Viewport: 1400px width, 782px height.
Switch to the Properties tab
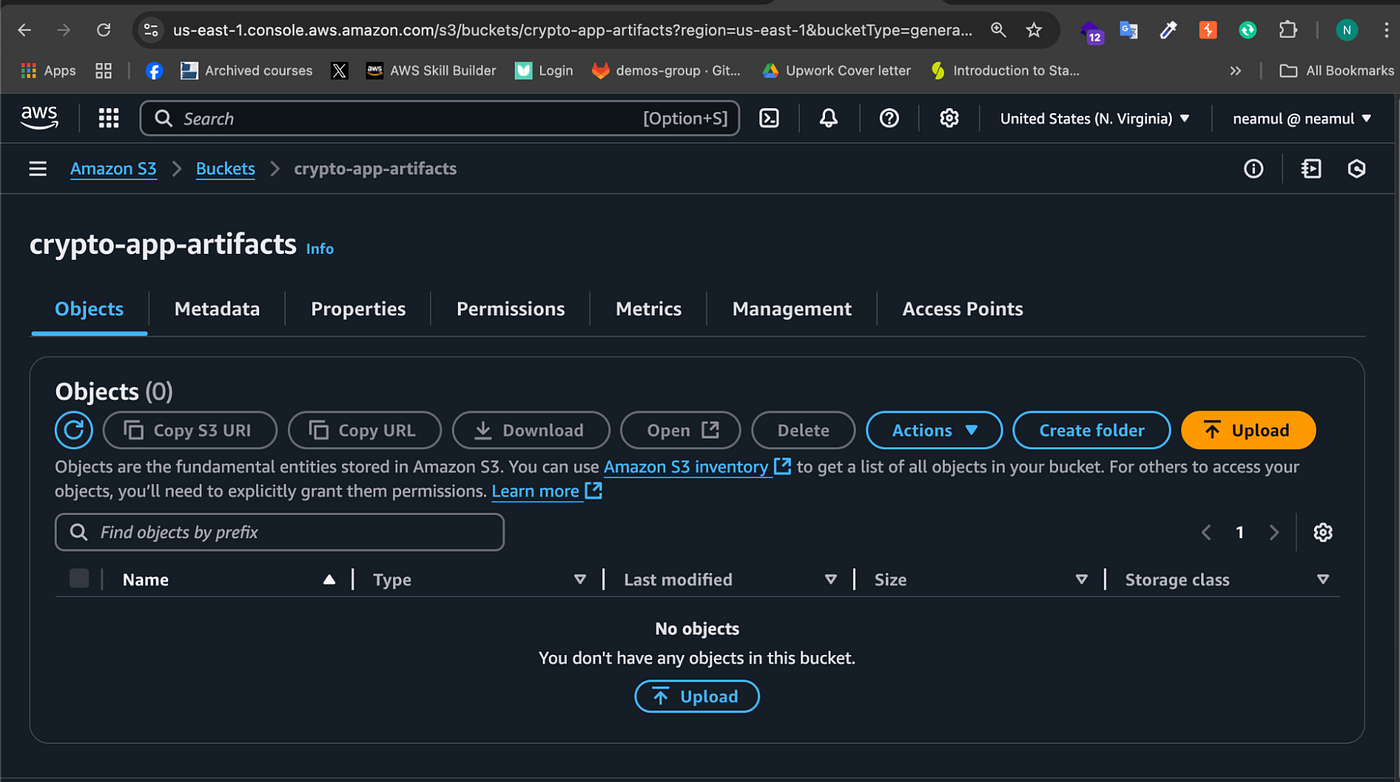pos(358,309)
